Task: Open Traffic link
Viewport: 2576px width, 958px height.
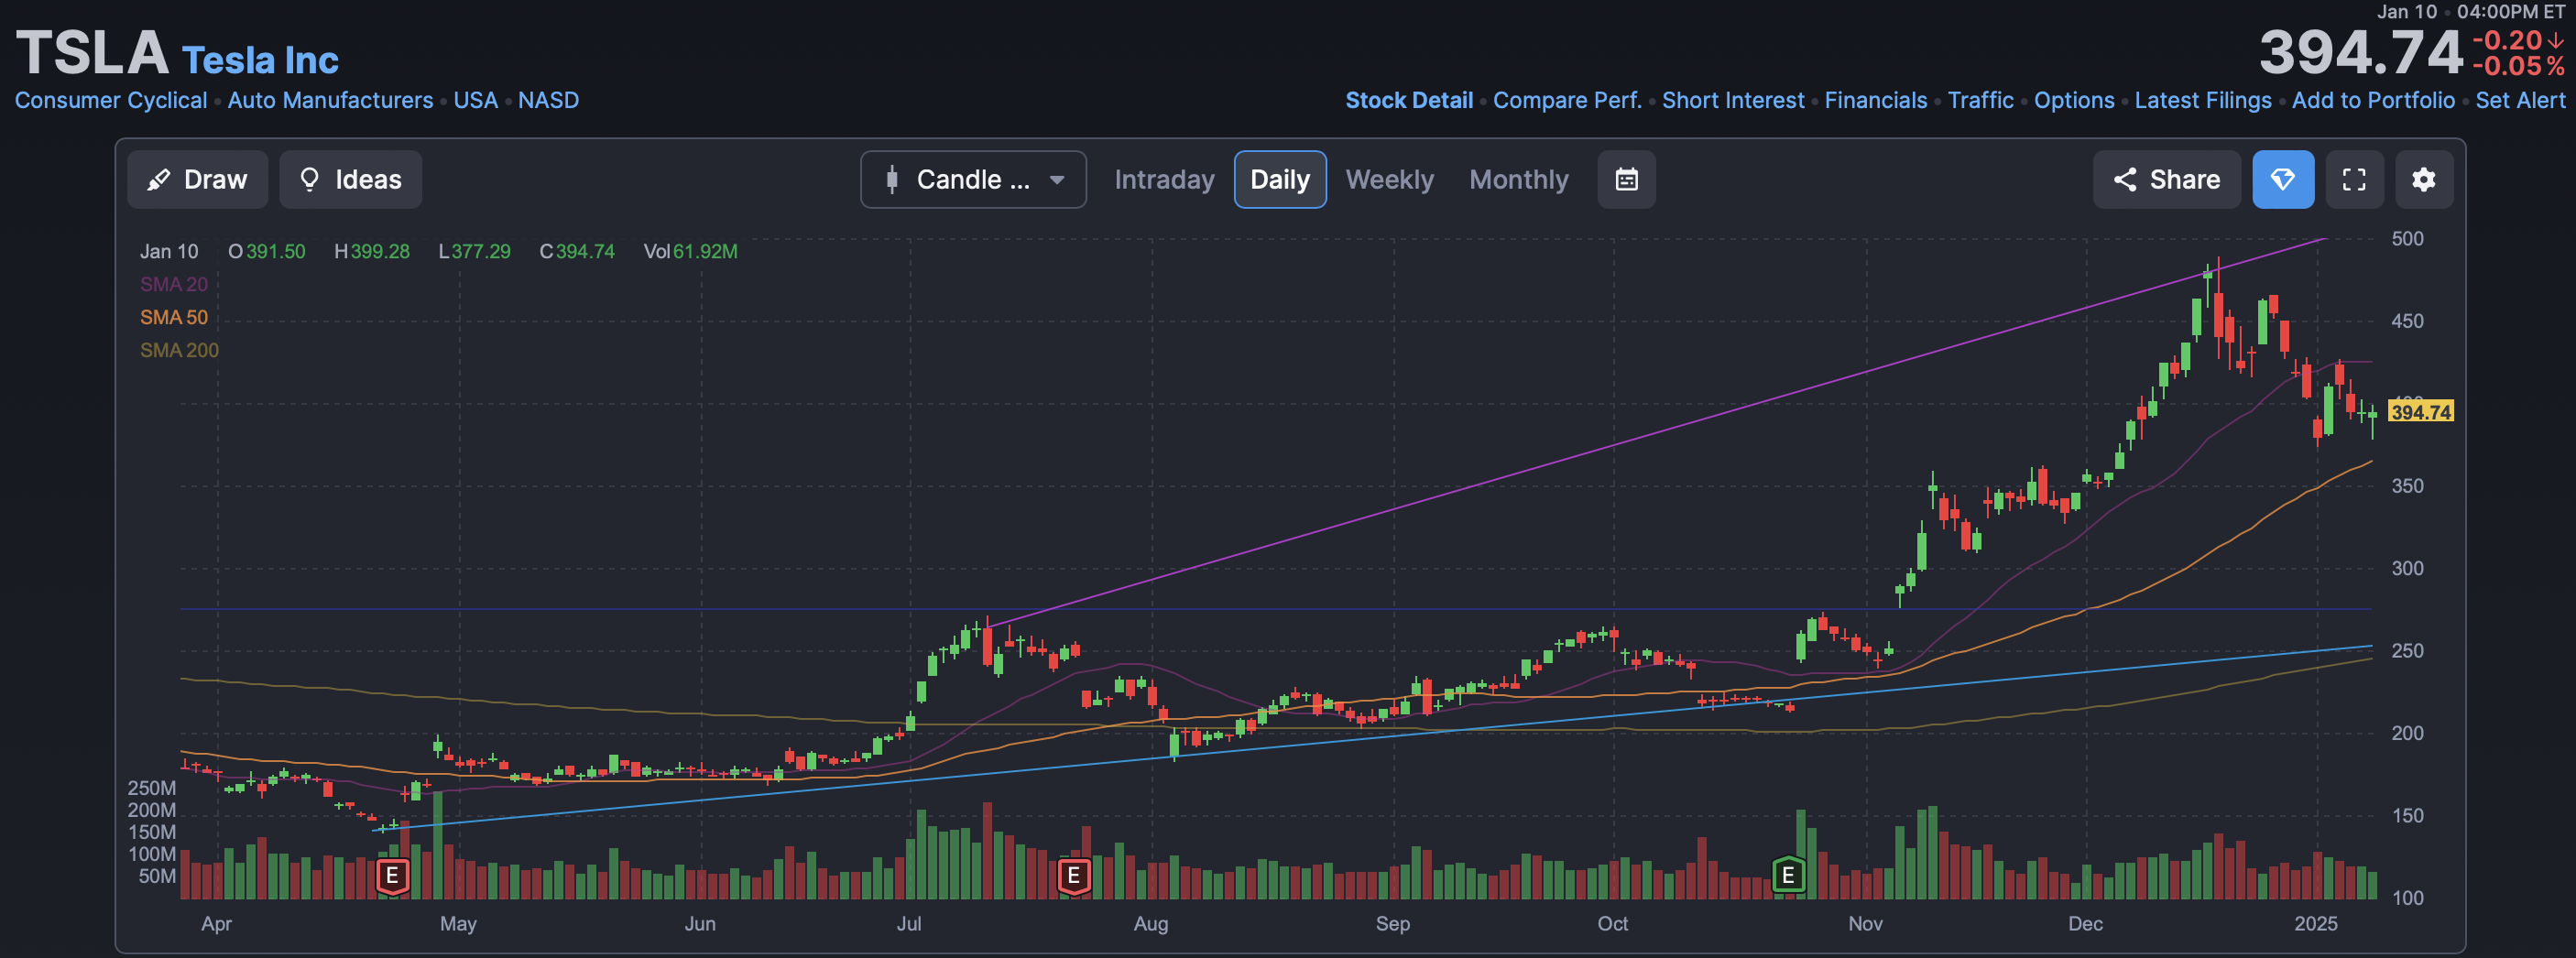Action: tap(1980, 100)
